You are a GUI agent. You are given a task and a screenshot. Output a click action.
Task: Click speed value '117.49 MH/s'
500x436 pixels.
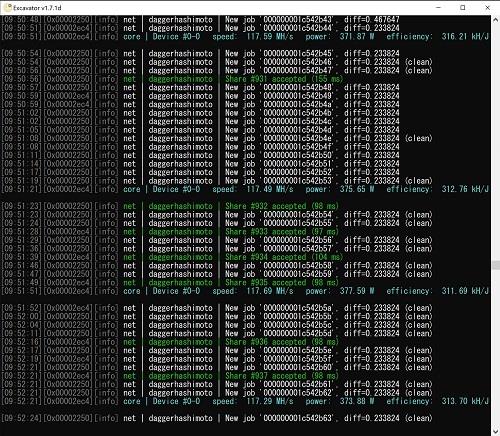270,189
